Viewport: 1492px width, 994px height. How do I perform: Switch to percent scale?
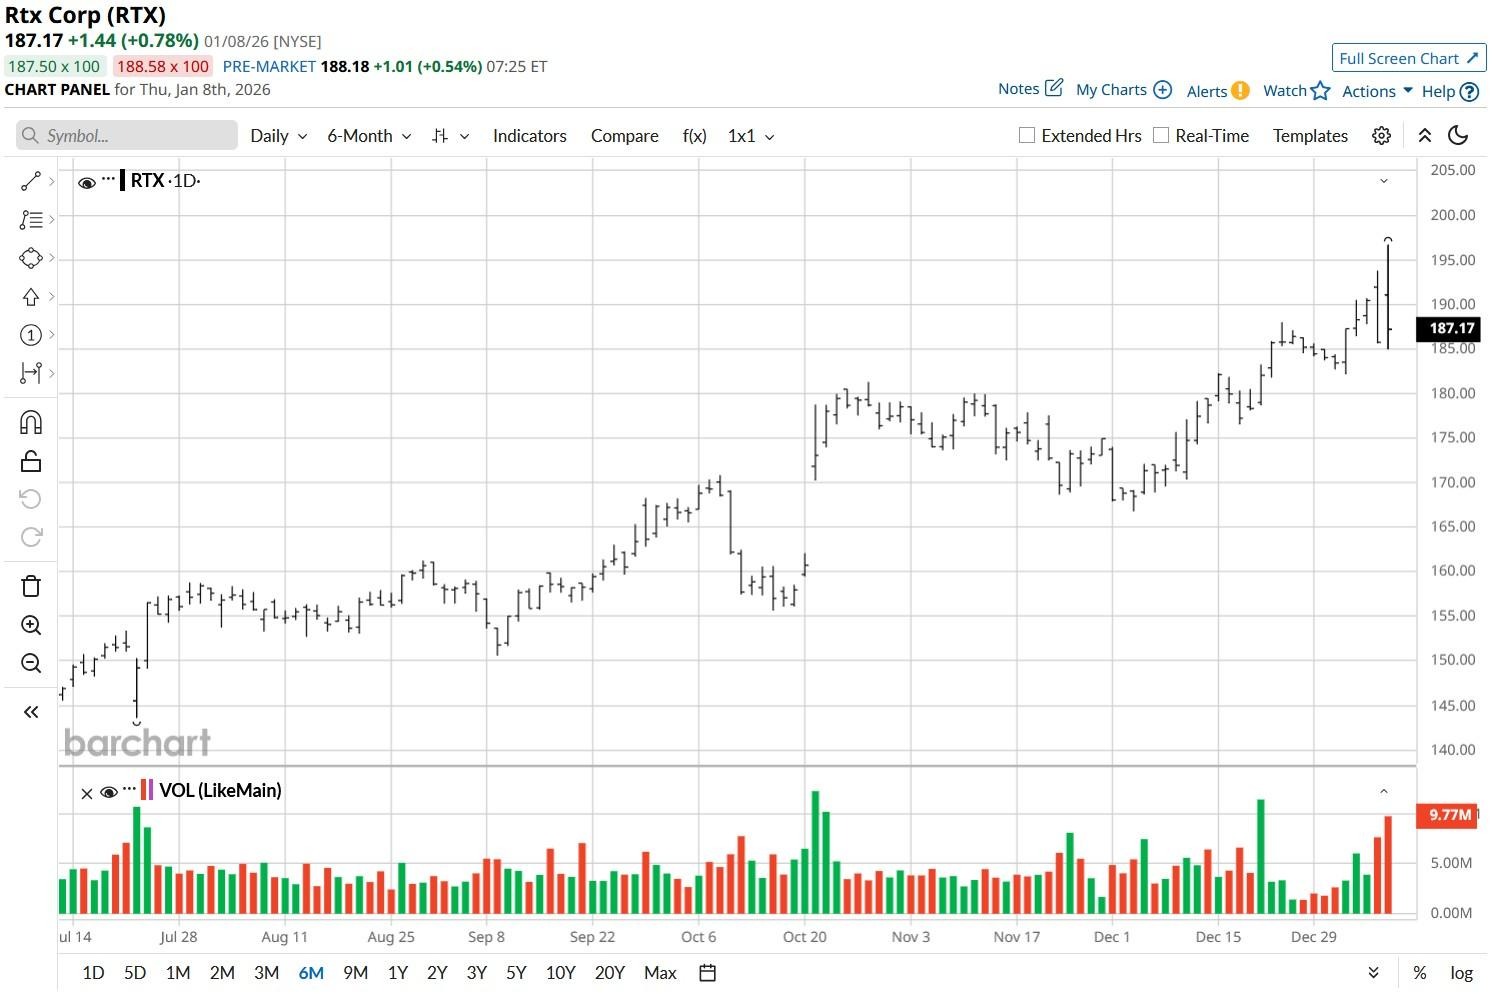[1420, 973]
